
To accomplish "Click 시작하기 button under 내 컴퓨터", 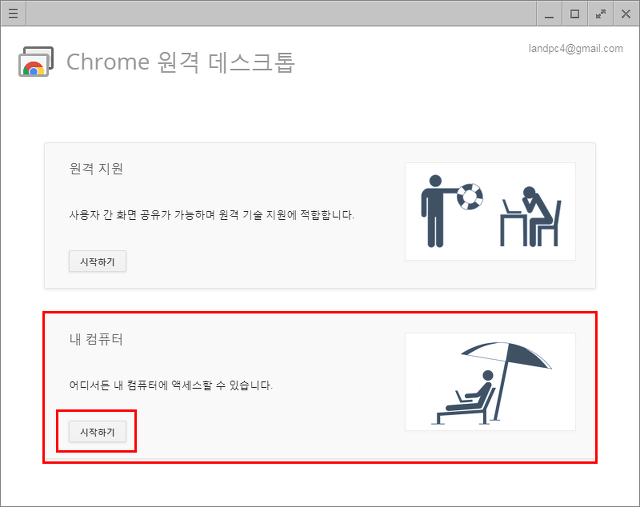I will (98, 432).
